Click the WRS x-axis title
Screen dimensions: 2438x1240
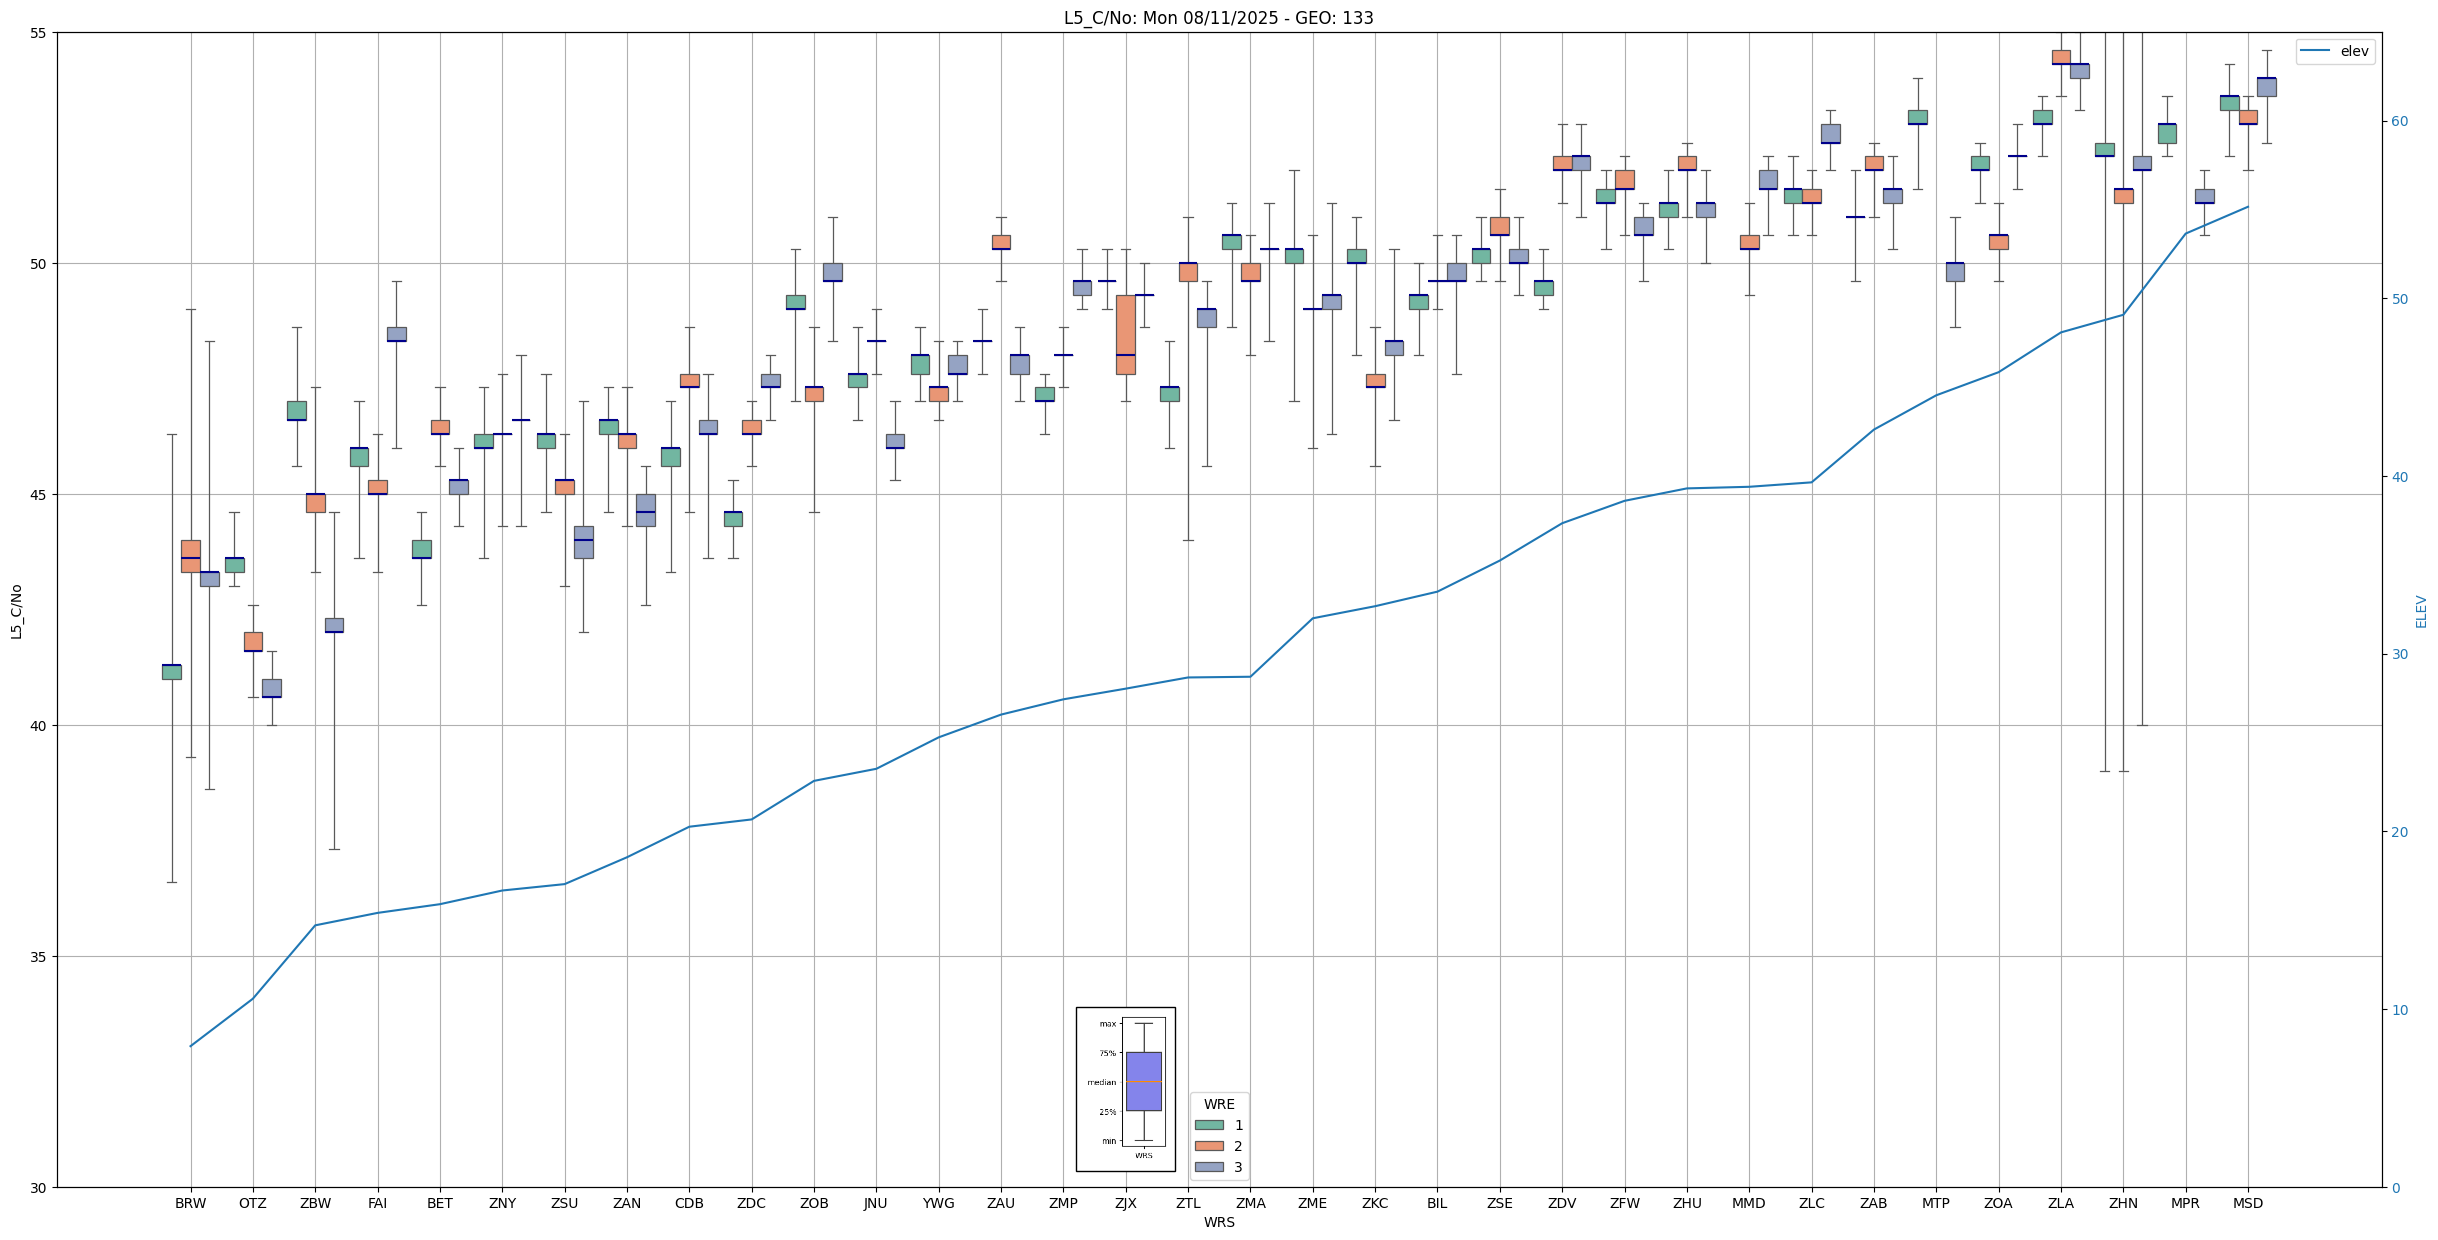pos(1218,1222)
